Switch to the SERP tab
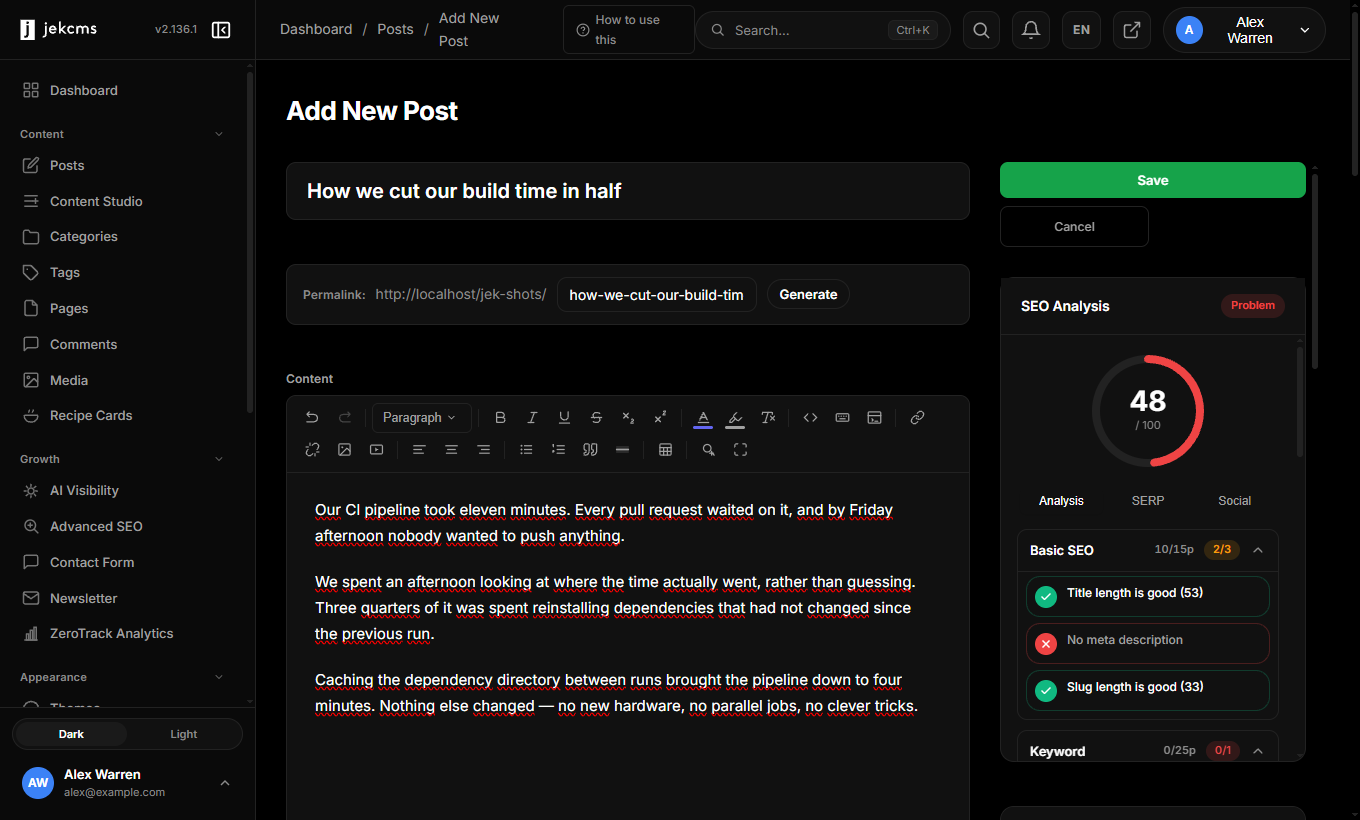 [x=1148, y=501]
